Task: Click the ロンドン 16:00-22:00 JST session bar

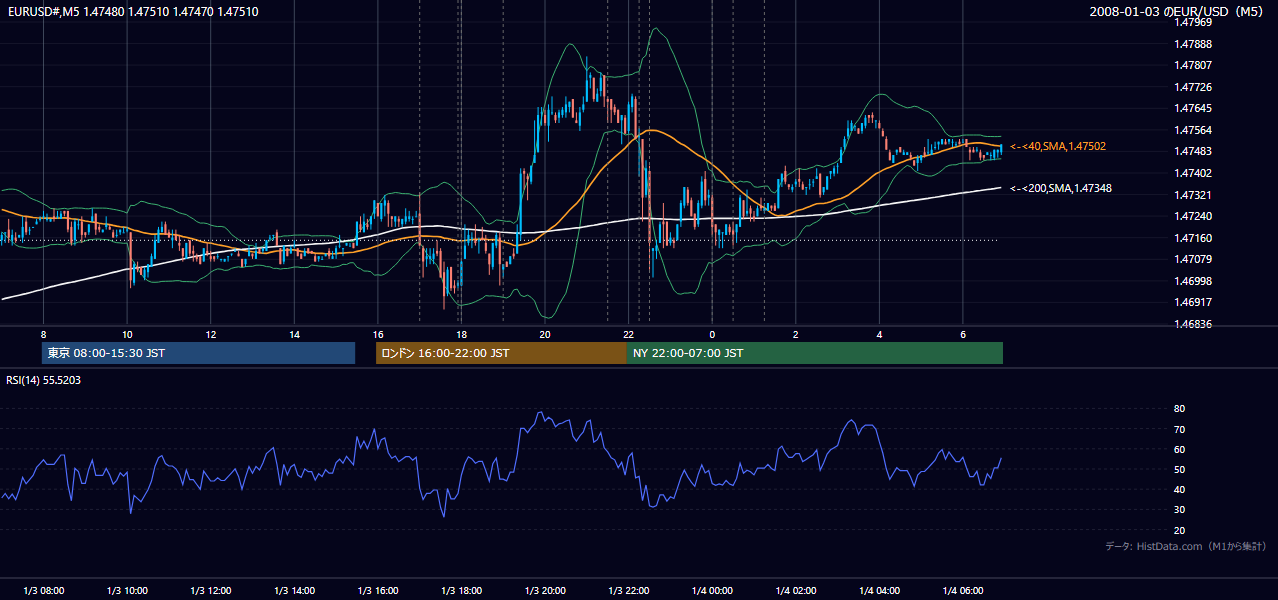Action: [x=501, y=353]
